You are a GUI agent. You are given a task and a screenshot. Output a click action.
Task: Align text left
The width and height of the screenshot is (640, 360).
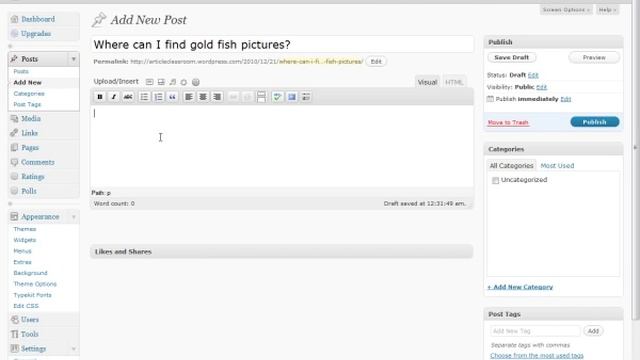pyautogui.click(x=189, y=97)
